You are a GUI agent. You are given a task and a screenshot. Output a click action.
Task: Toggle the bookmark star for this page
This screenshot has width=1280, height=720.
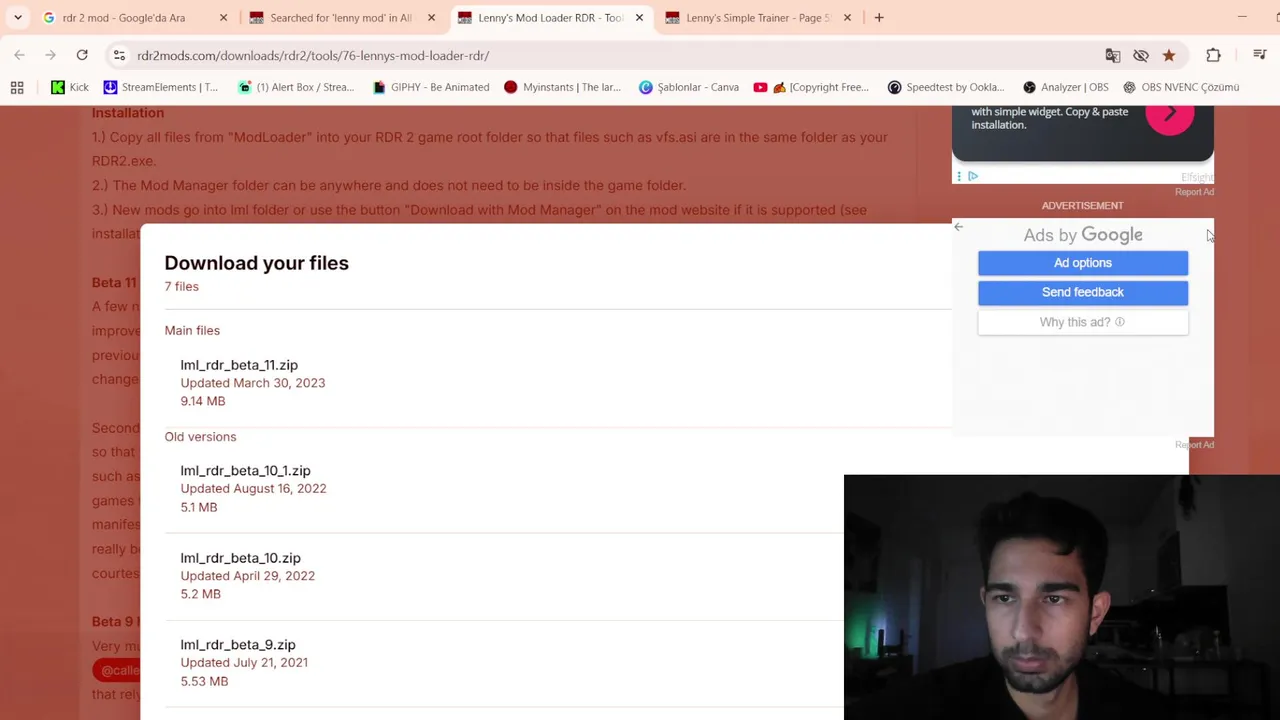1169,55
